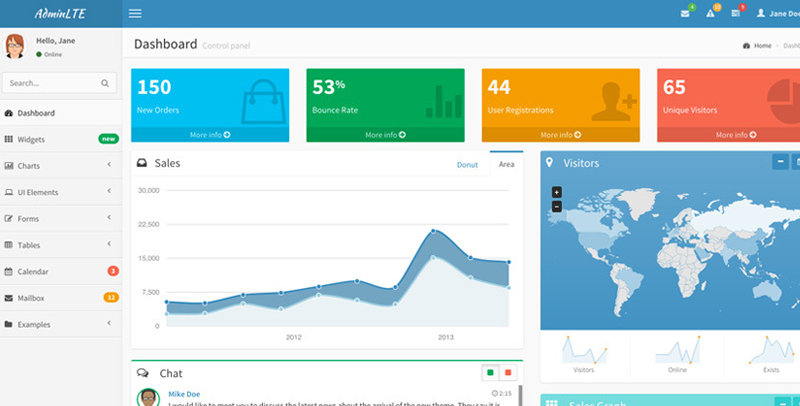Click Jane's avatar in the sidebar
Viewport: 800px width, 406px height.
pos(15,46)
